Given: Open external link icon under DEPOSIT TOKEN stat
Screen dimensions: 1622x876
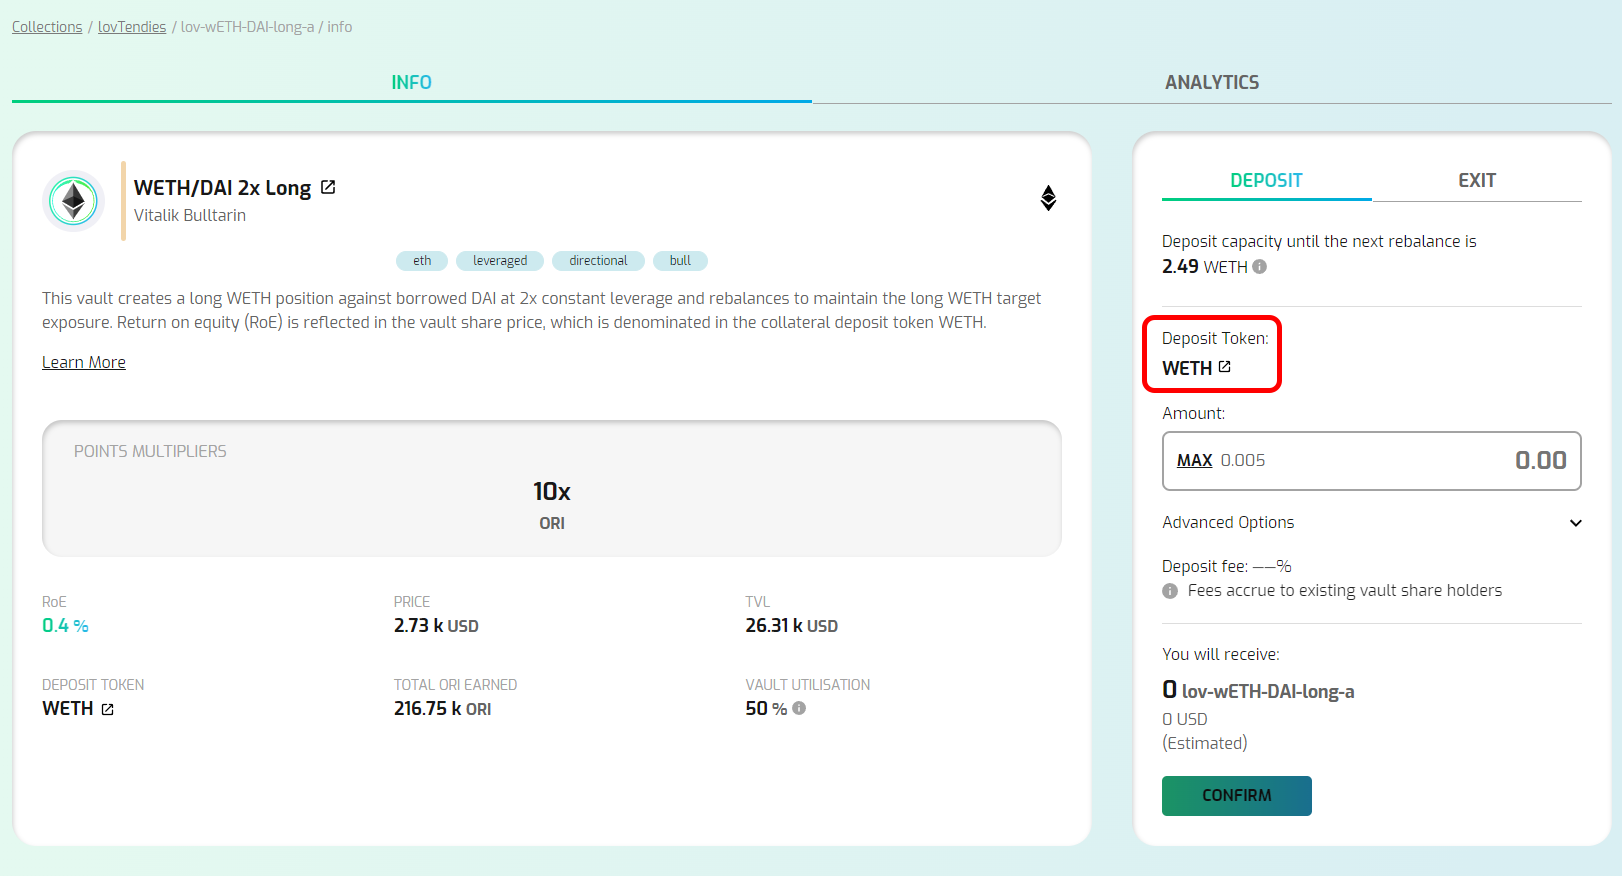Looking at the screenshot, I should click(108, 709).
